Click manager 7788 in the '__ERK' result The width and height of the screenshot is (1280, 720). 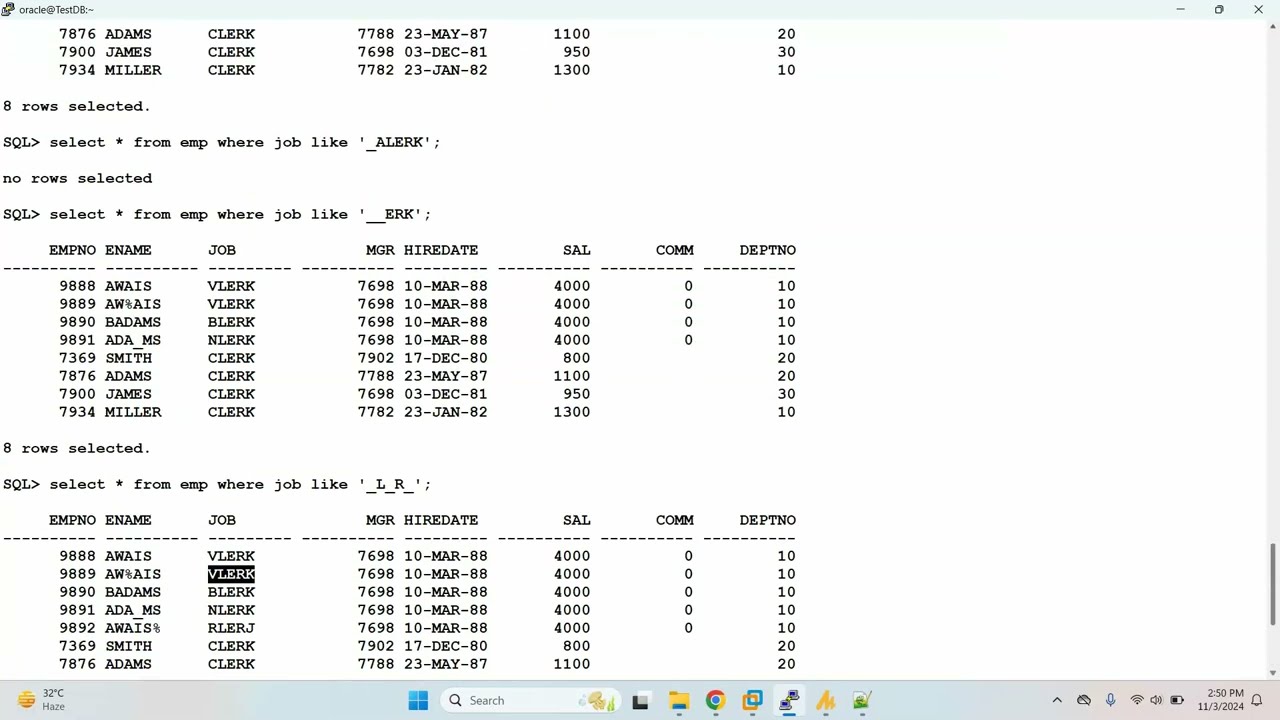point(376,376)
